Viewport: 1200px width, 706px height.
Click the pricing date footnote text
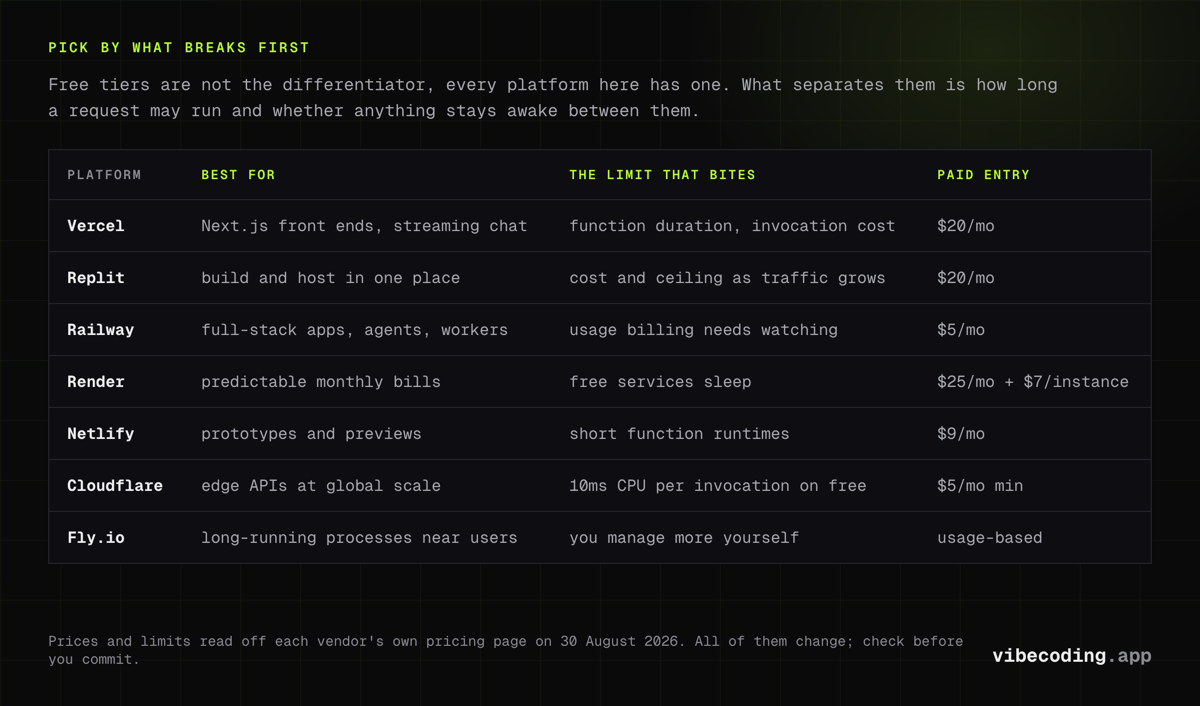point(506,650)
